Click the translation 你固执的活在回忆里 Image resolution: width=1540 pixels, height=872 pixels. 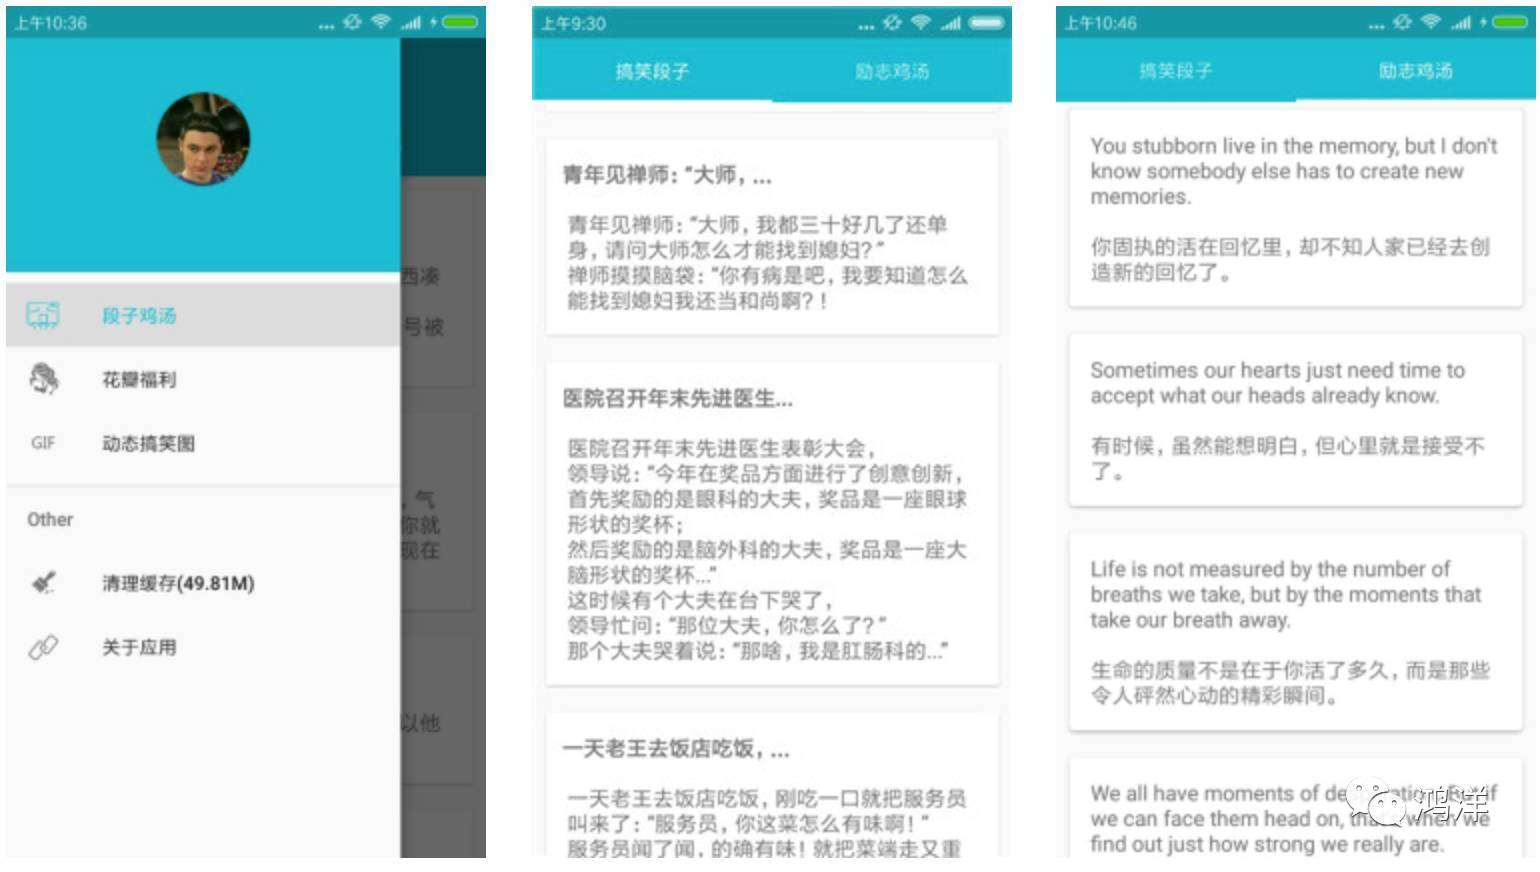(x=1290, y=259)
